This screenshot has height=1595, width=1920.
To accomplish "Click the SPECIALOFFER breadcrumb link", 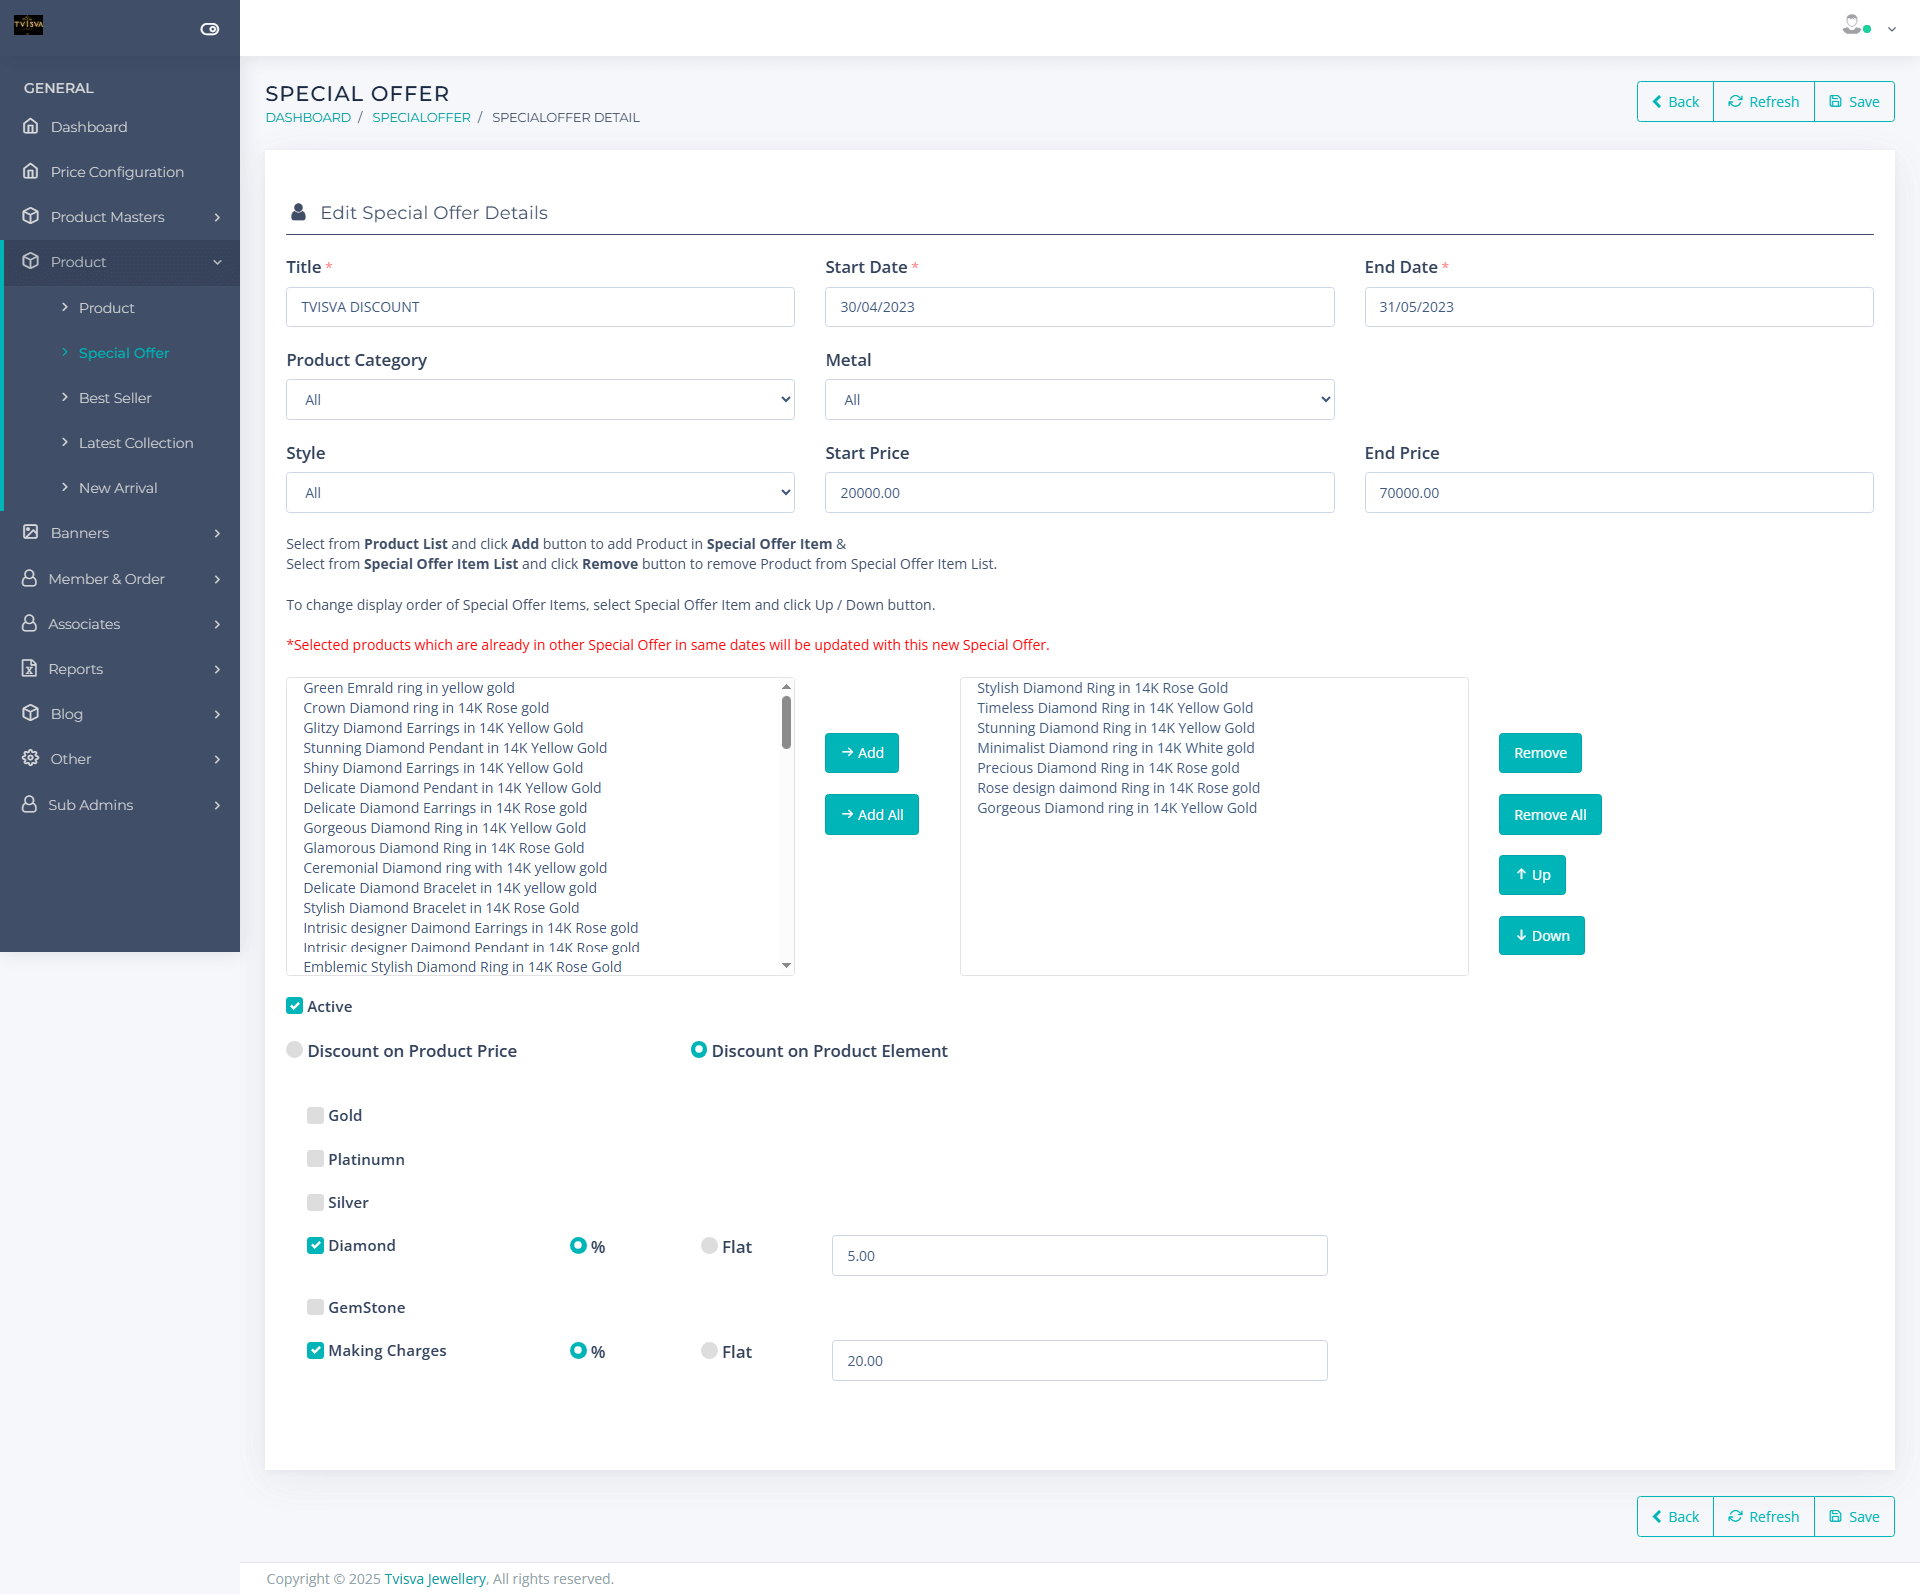I will [421, 117].
